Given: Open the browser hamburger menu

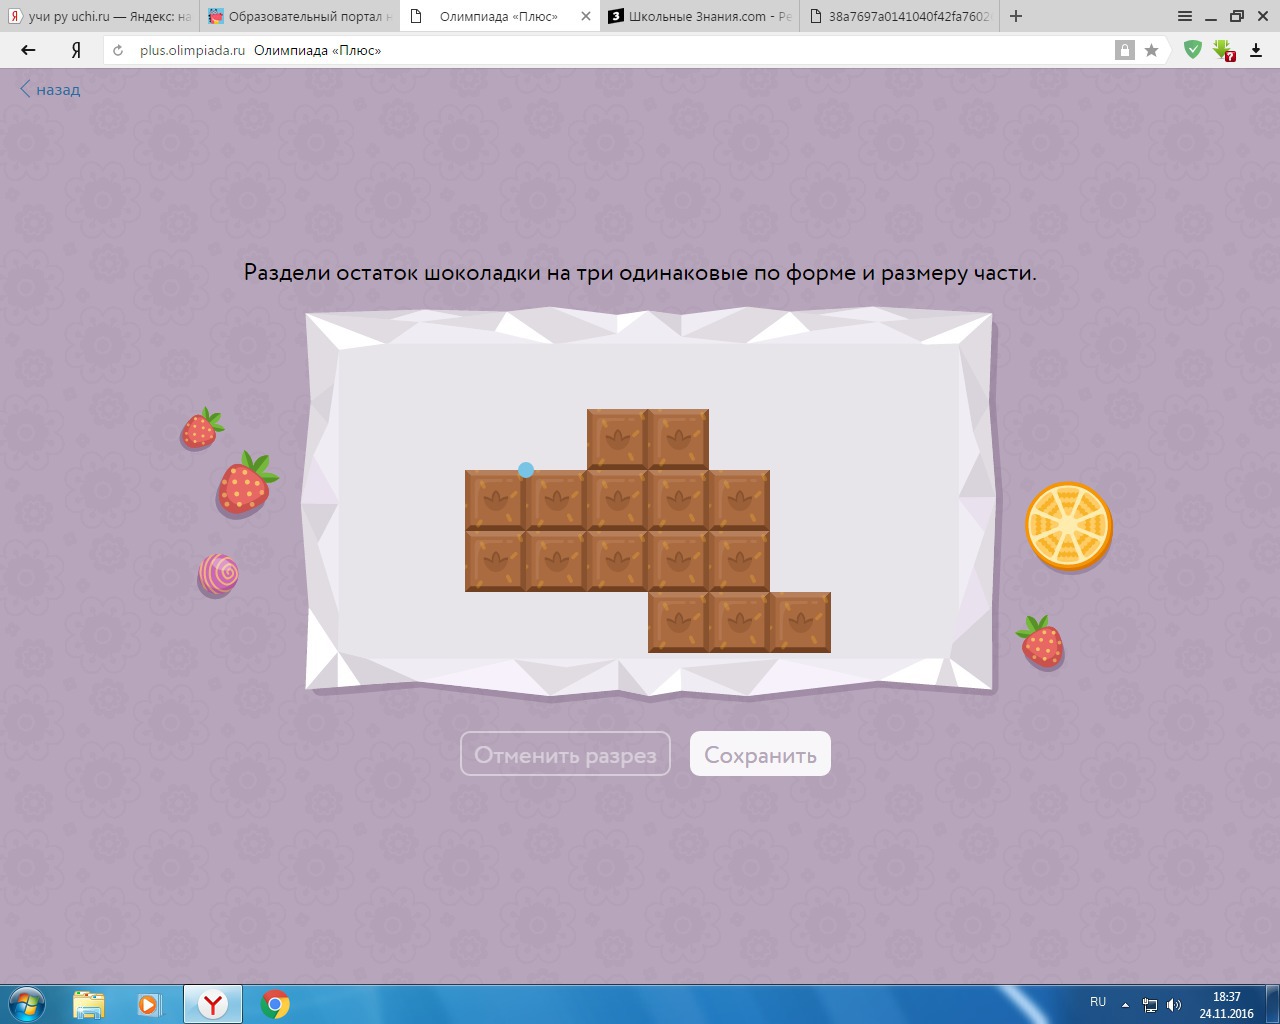Looking at the screenshot, I should tap(1184, 16).
